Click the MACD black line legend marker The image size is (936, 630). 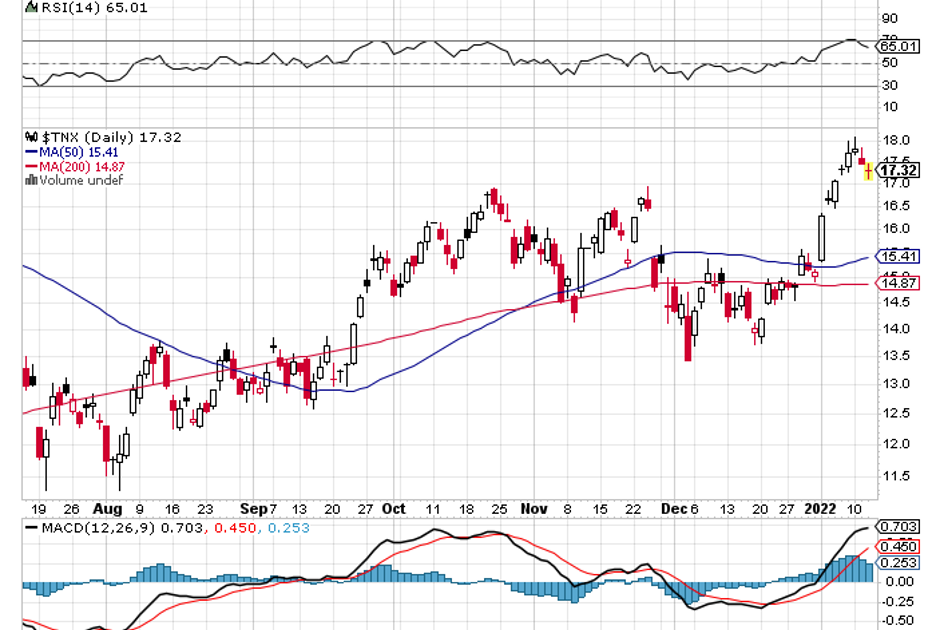30,526
